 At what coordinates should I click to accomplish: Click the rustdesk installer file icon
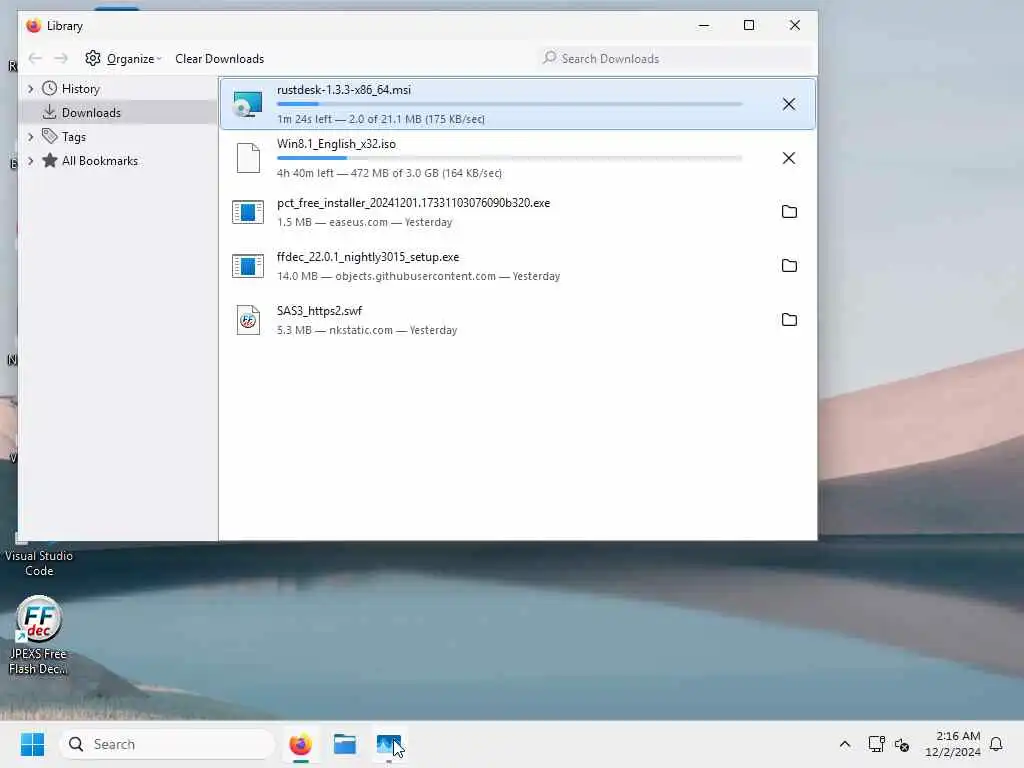point(248,104)
